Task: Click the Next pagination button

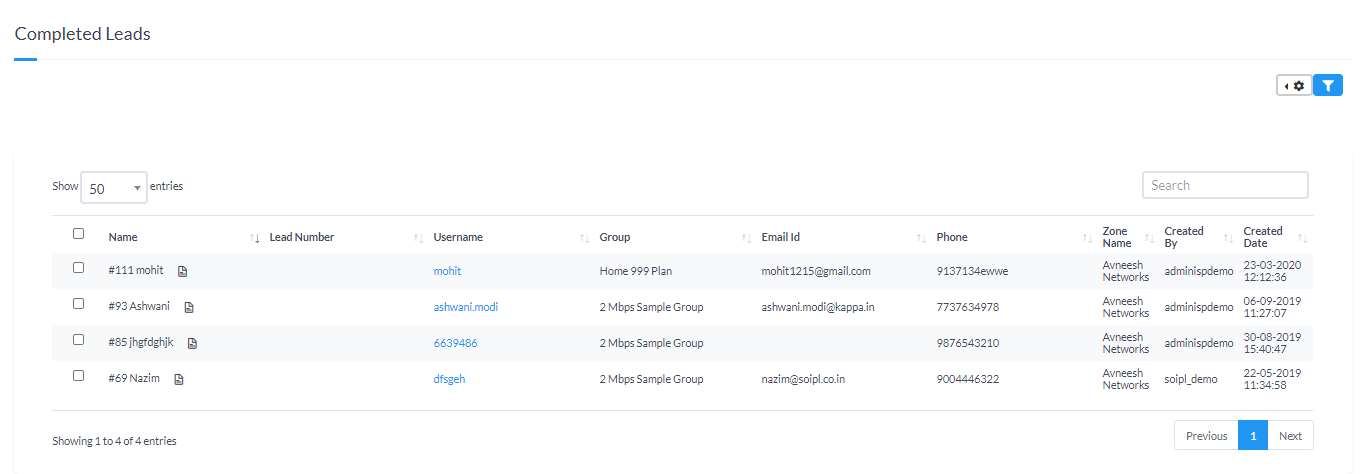Action: pos(1290,436)
